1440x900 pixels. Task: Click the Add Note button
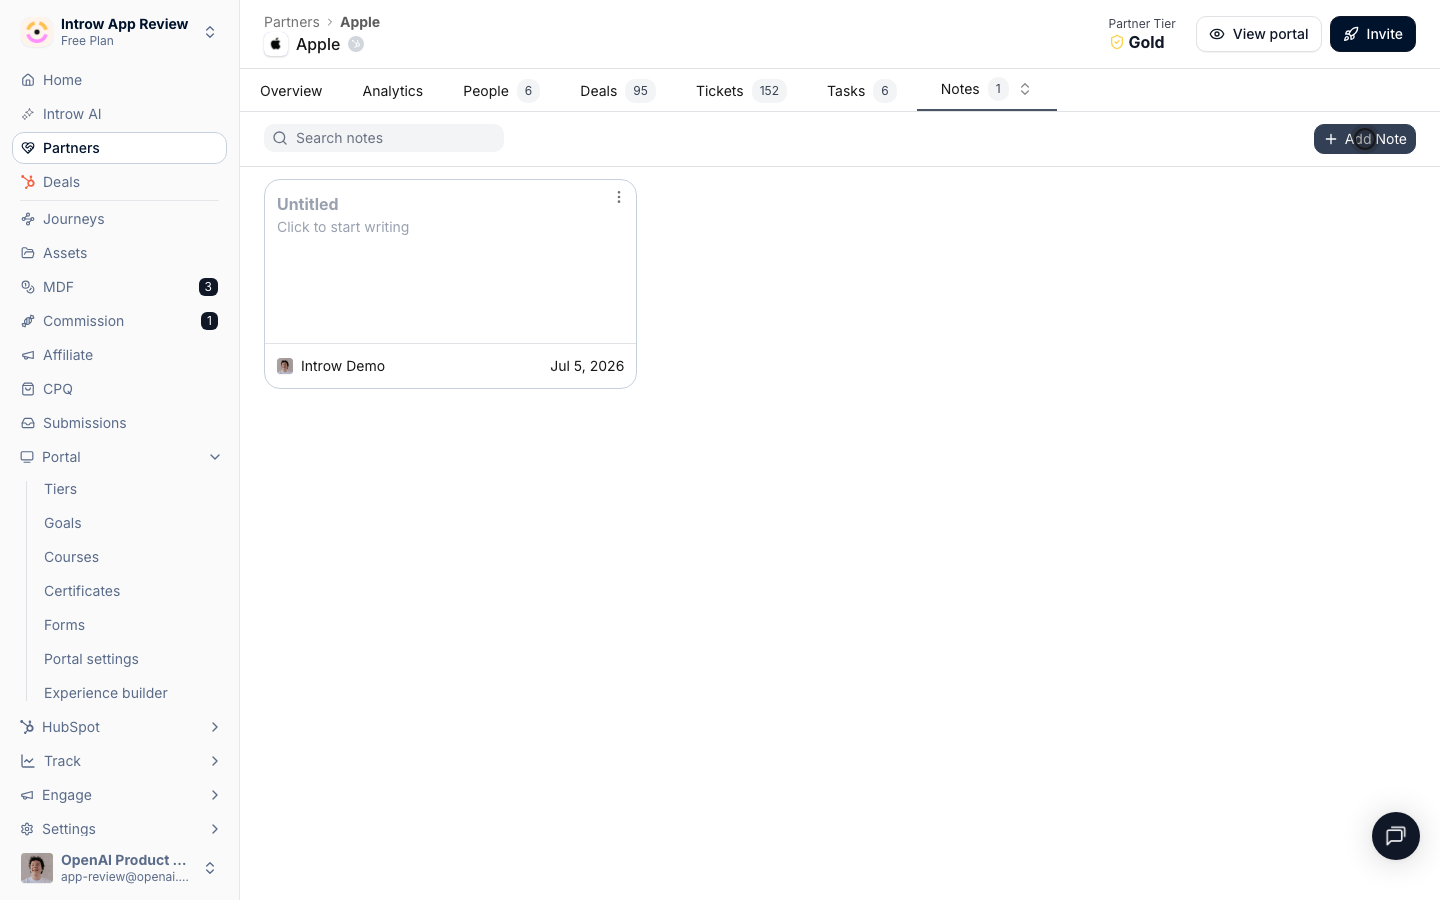(1365, 139)
